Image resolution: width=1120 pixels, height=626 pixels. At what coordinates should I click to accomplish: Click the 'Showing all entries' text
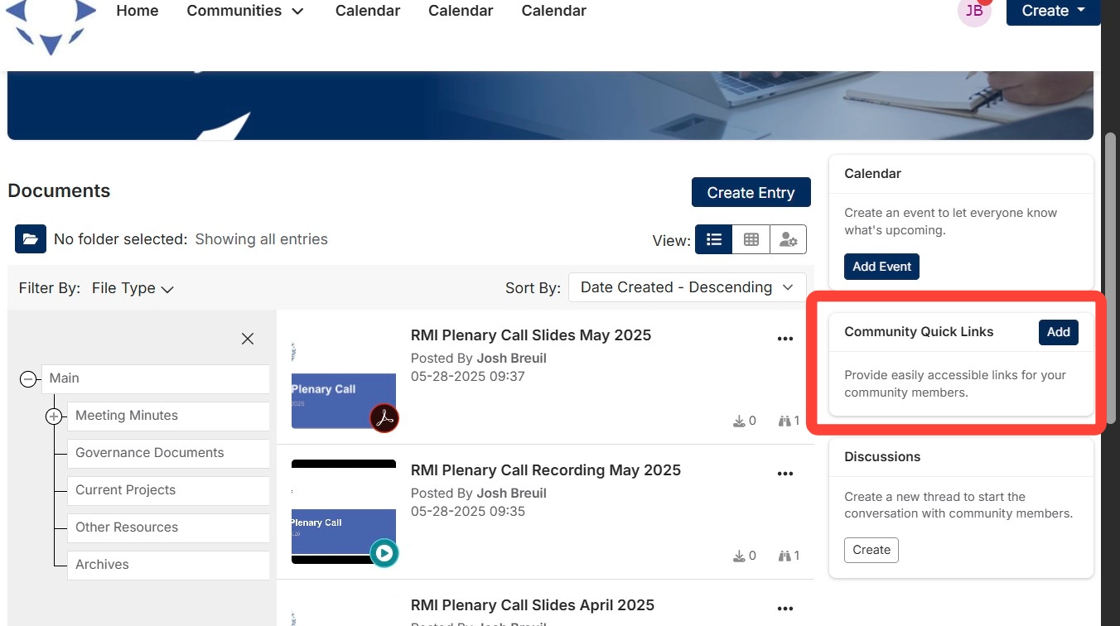(261, 239)
